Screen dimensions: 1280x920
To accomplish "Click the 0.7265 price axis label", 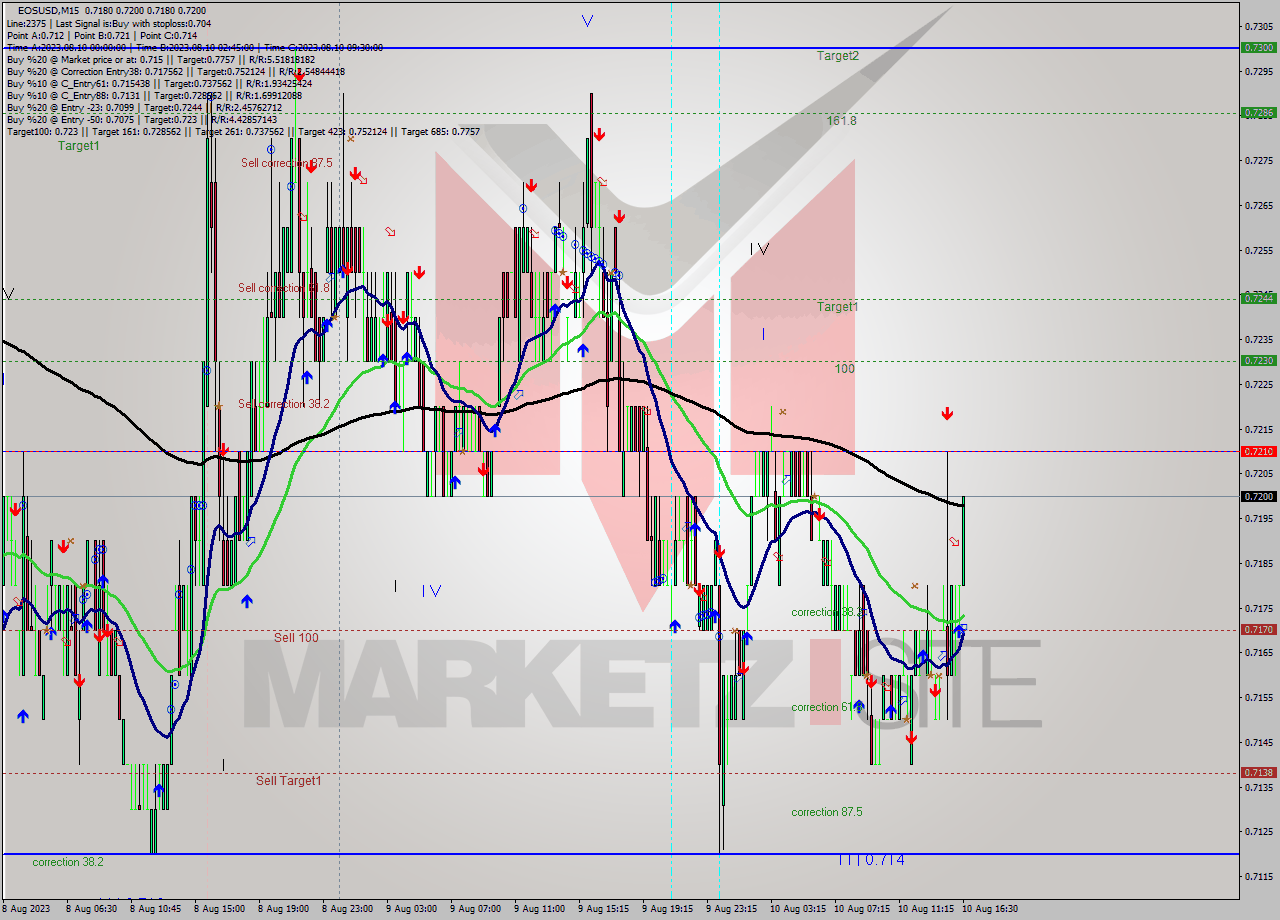I will click(1257, 206).
